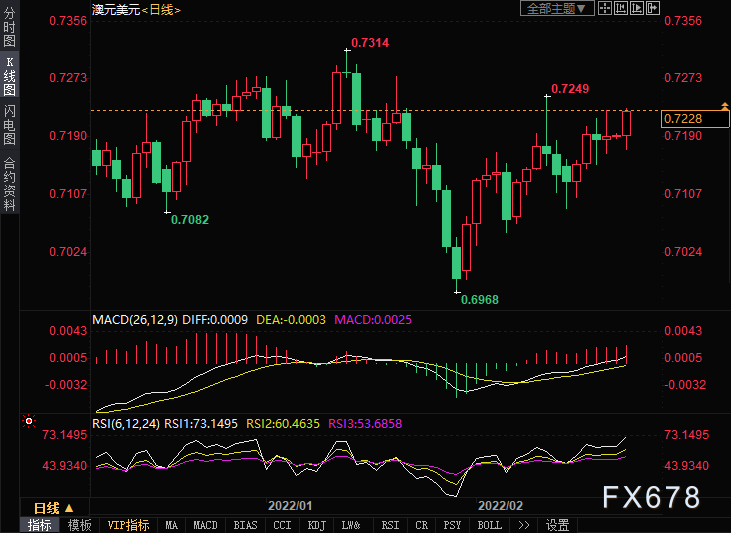
Task: Click the MACD:0.0025 value
Action: (x=373, y=320)
